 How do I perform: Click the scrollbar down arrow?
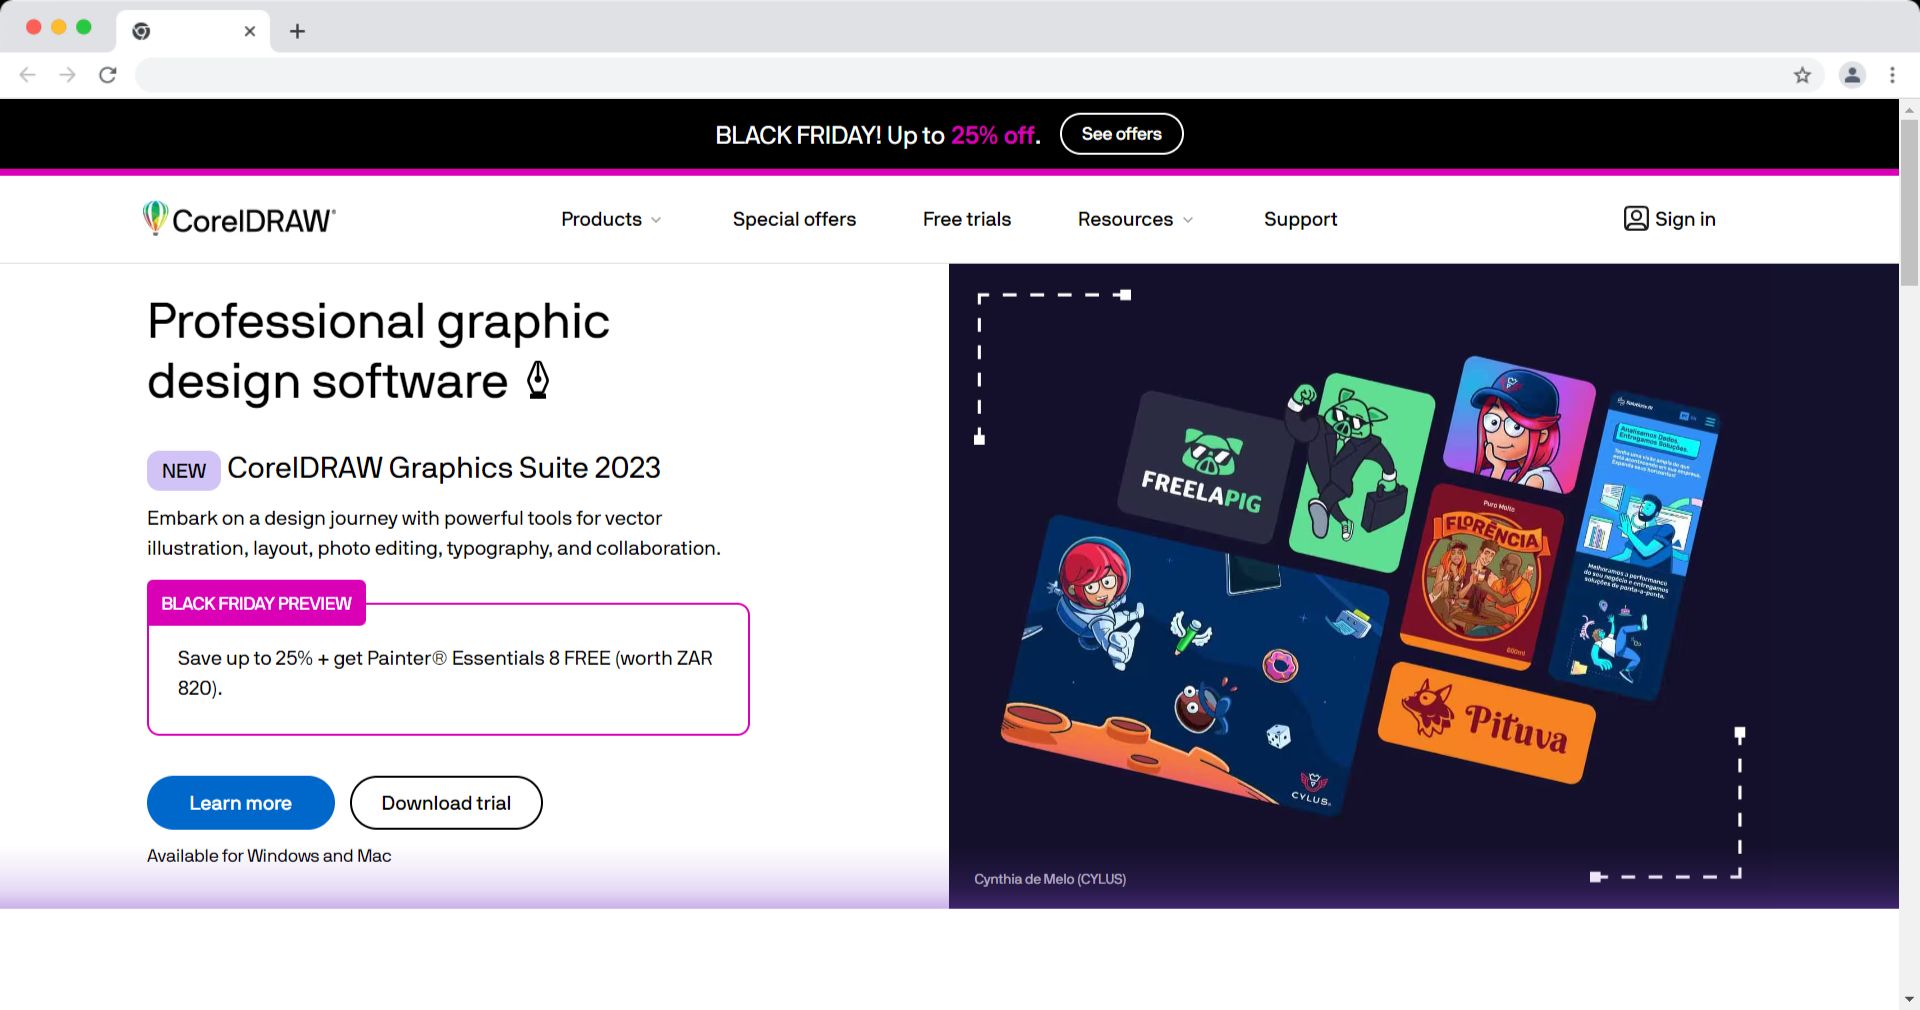click(x=1909, y=1000)
